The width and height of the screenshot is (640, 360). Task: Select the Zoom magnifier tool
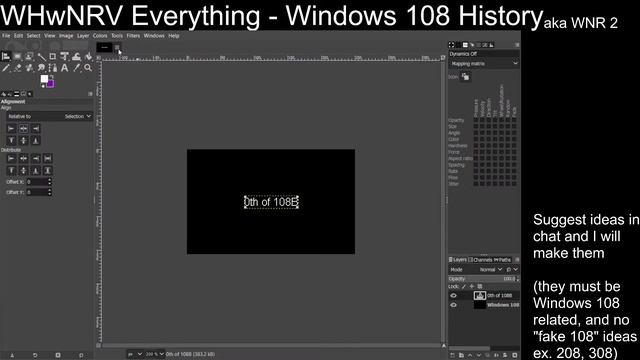click(88, 68)
